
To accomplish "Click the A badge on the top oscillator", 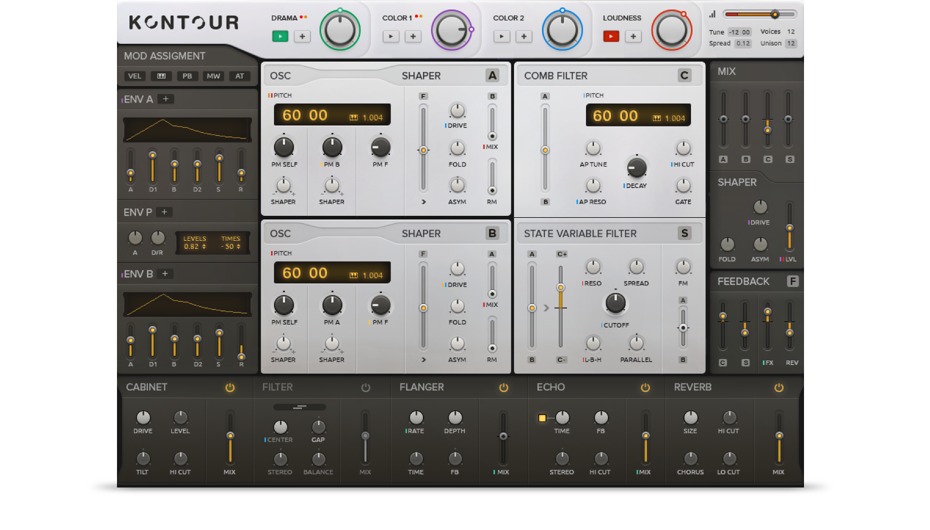I will tap(492, 75).
